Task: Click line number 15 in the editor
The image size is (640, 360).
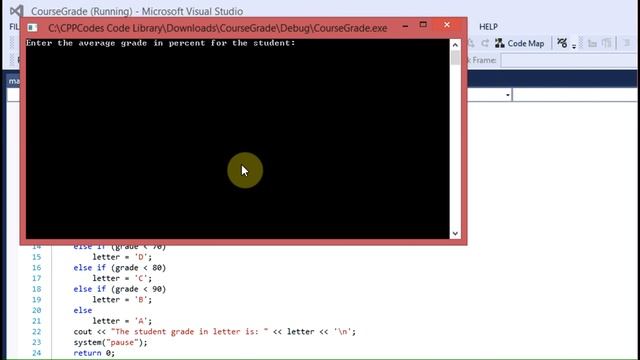Action: (37, 257)
